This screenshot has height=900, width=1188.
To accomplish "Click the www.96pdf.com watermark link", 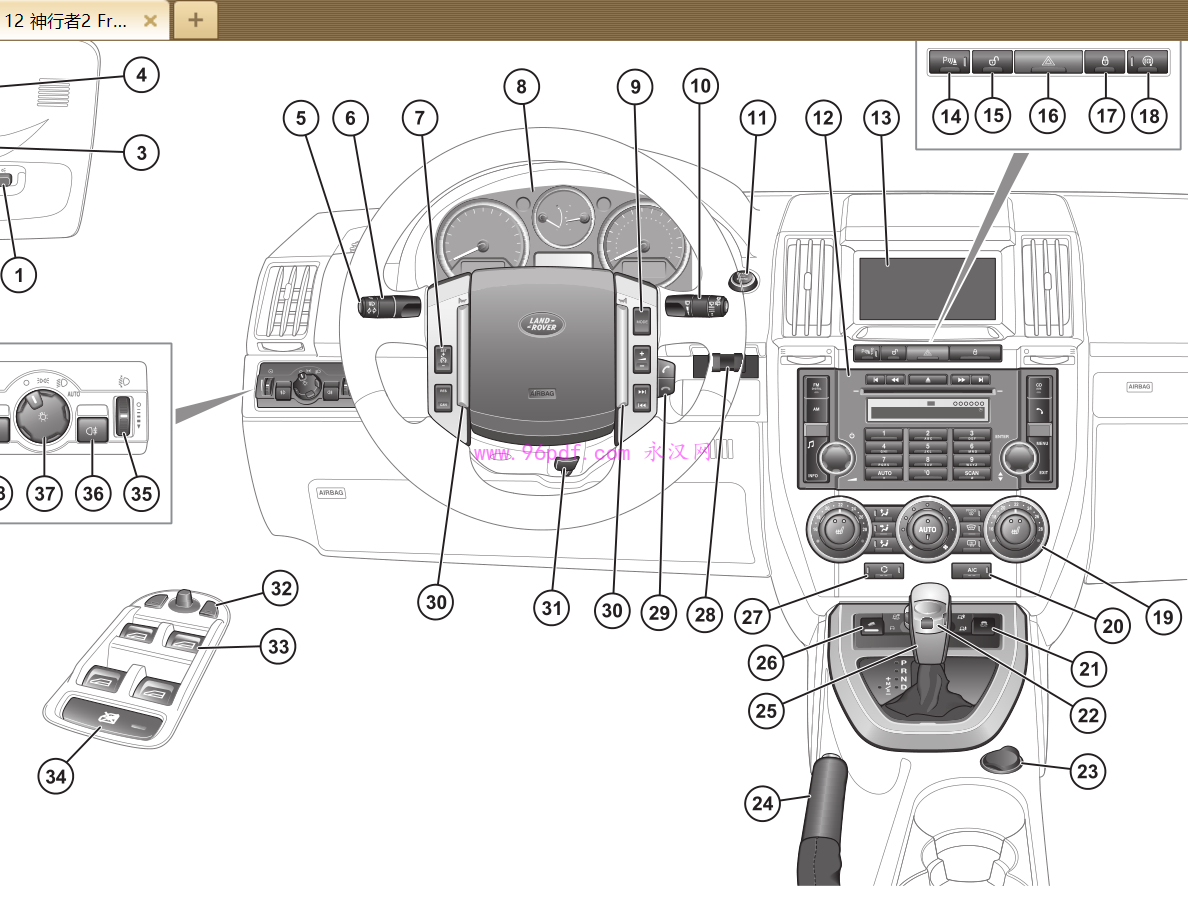I will click(x=552, y=453).
